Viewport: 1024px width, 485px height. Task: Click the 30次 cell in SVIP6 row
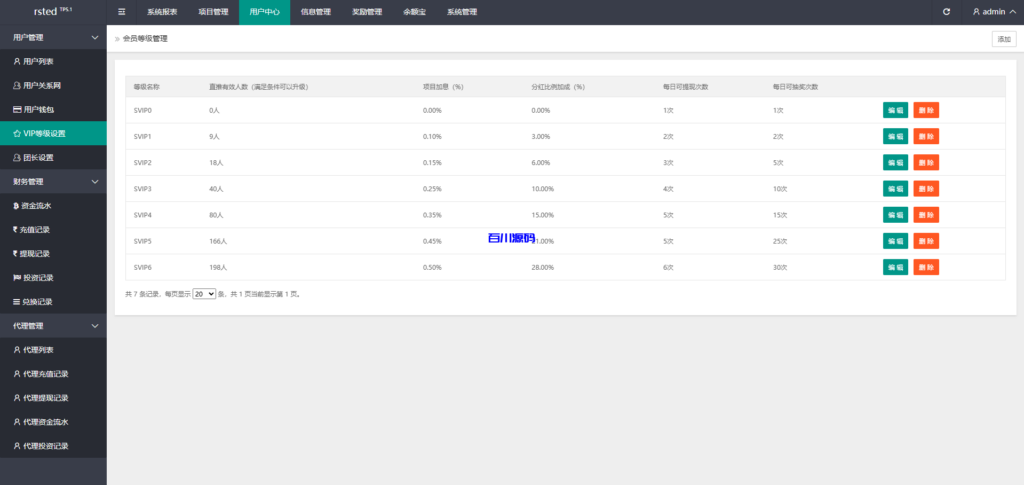pos(780,267)
